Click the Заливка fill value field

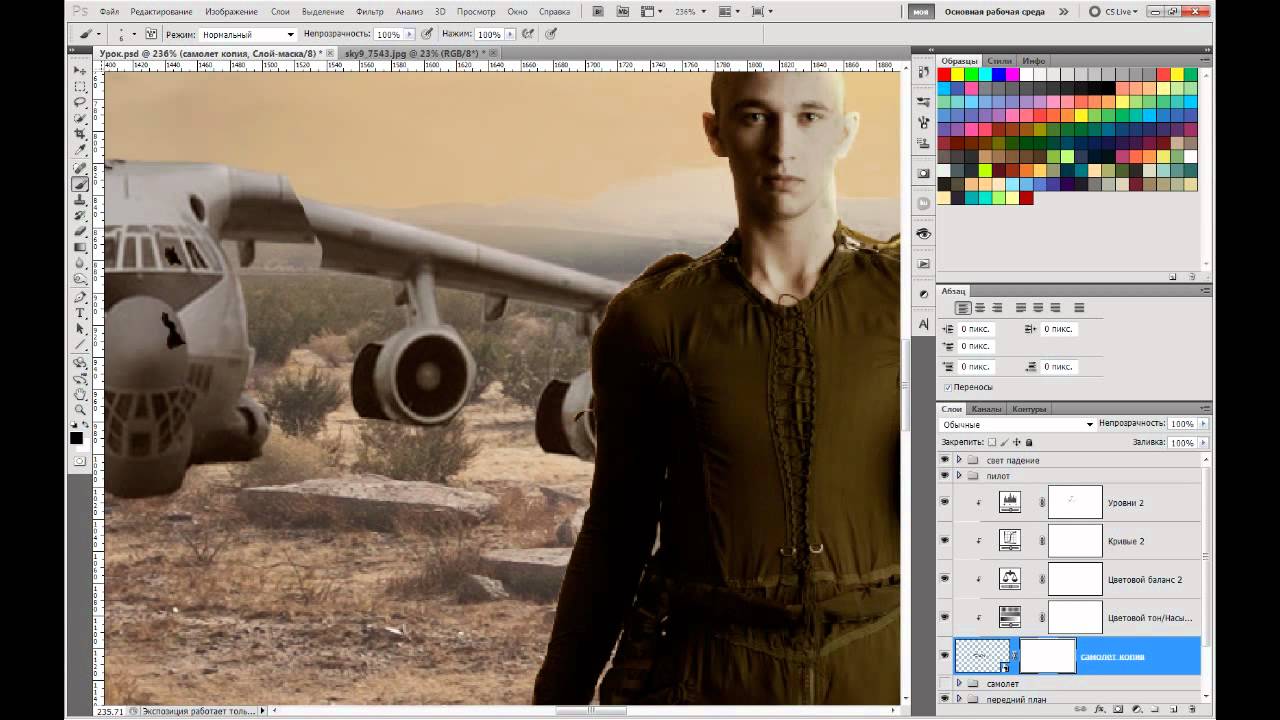[x=1181, y=442]
